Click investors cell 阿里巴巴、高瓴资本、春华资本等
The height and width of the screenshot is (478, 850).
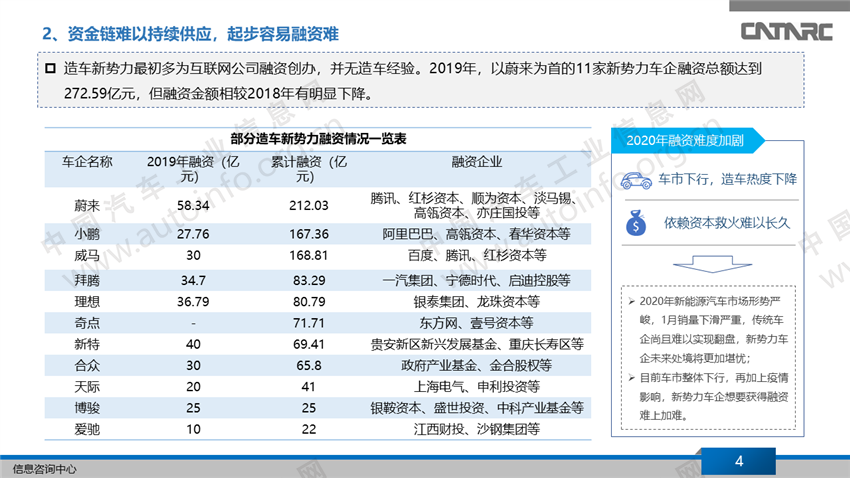pyautogui.click(x=476, y=234)
